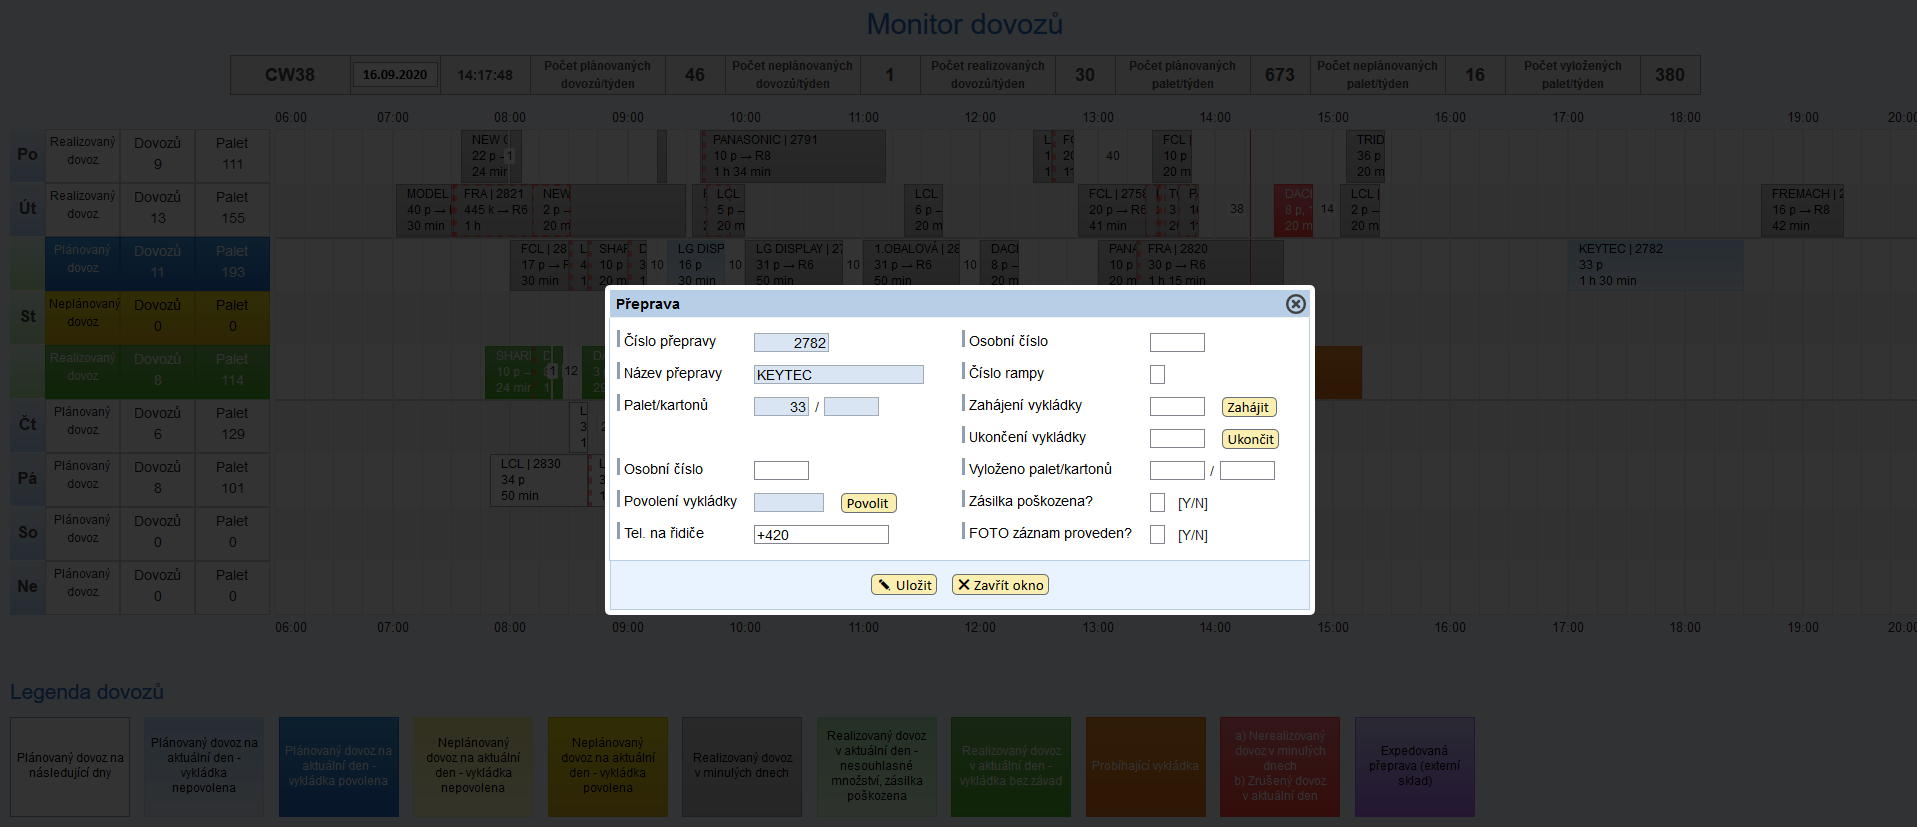Click the Ukončení vykládky time field
1917x827 pixels.
pyautogui.click(x=1177, y=438)
